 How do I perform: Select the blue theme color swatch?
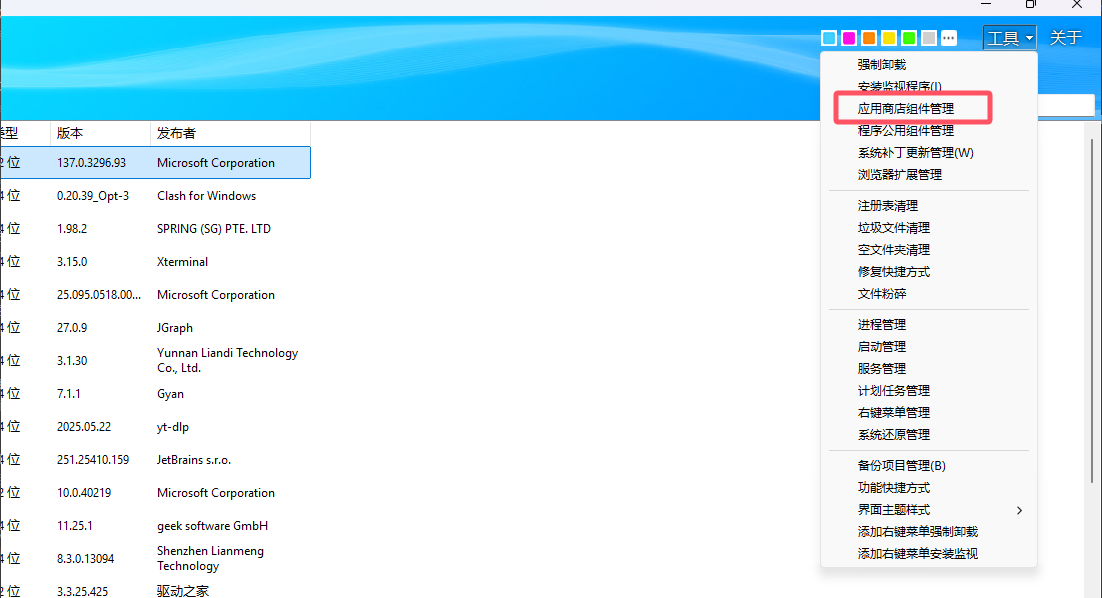tap(829, 38)
